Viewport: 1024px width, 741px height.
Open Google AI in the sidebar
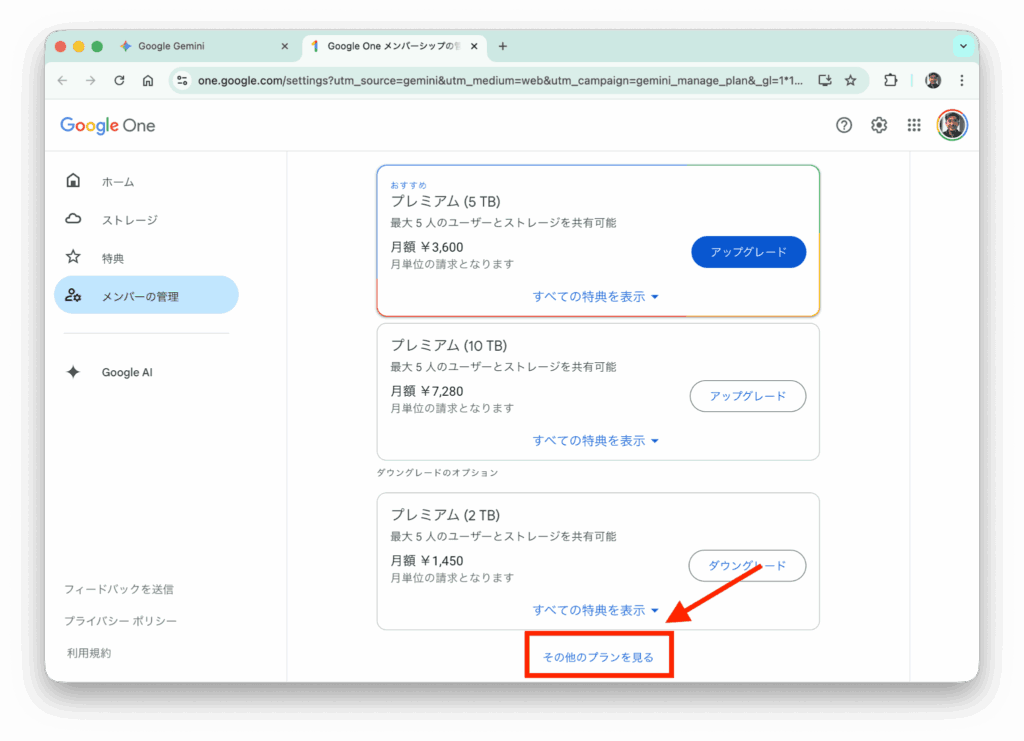pos(127,372)
